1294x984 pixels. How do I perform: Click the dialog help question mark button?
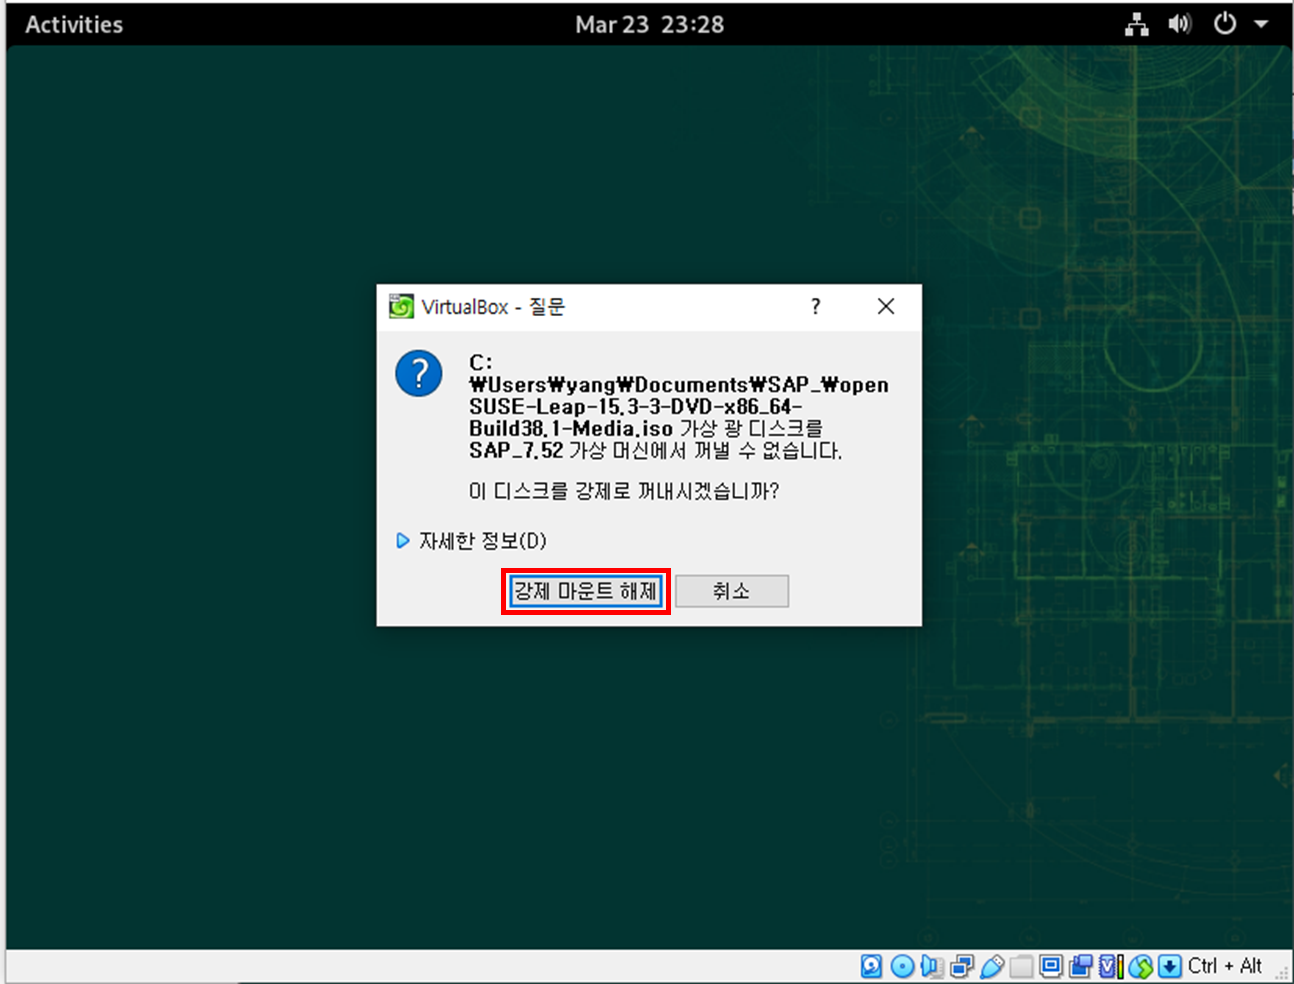click(x=815, y=306)
